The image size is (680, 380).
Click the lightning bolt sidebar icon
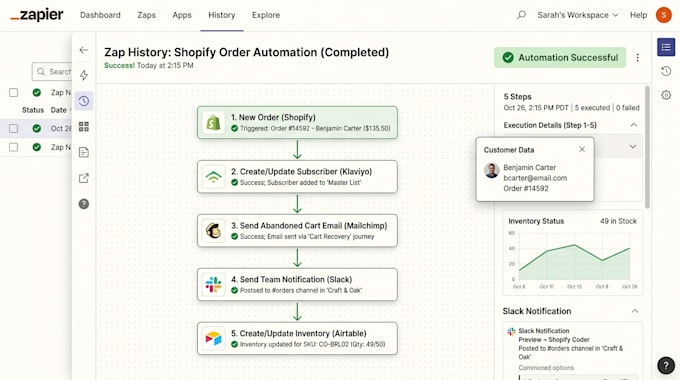coord(84,75)
